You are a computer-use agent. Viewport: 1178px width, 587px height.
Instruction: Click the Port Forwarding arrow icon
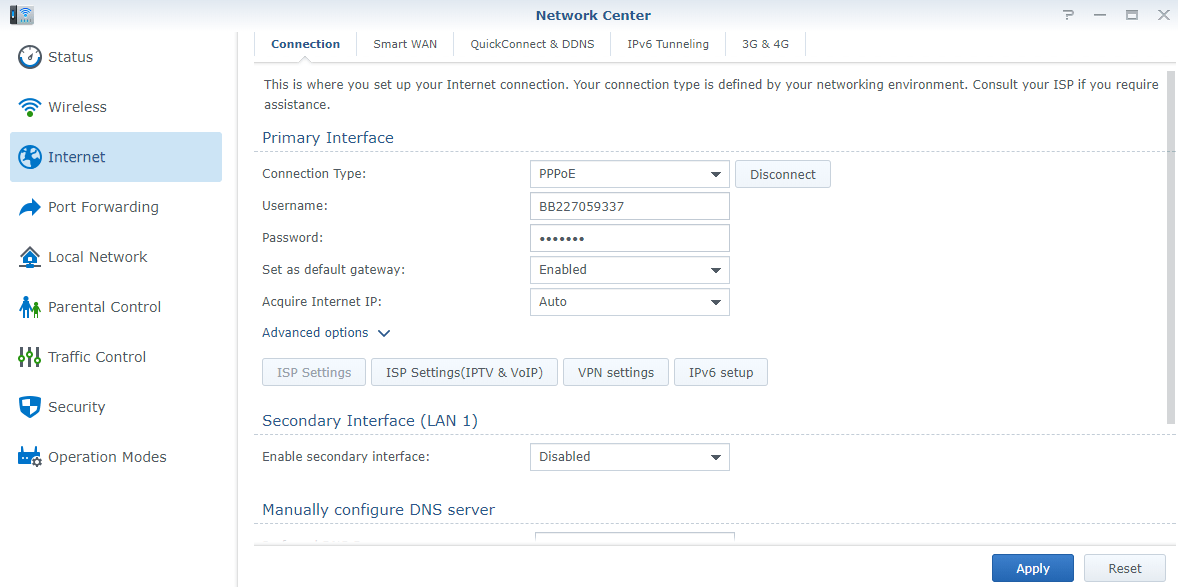click(31, 207)
